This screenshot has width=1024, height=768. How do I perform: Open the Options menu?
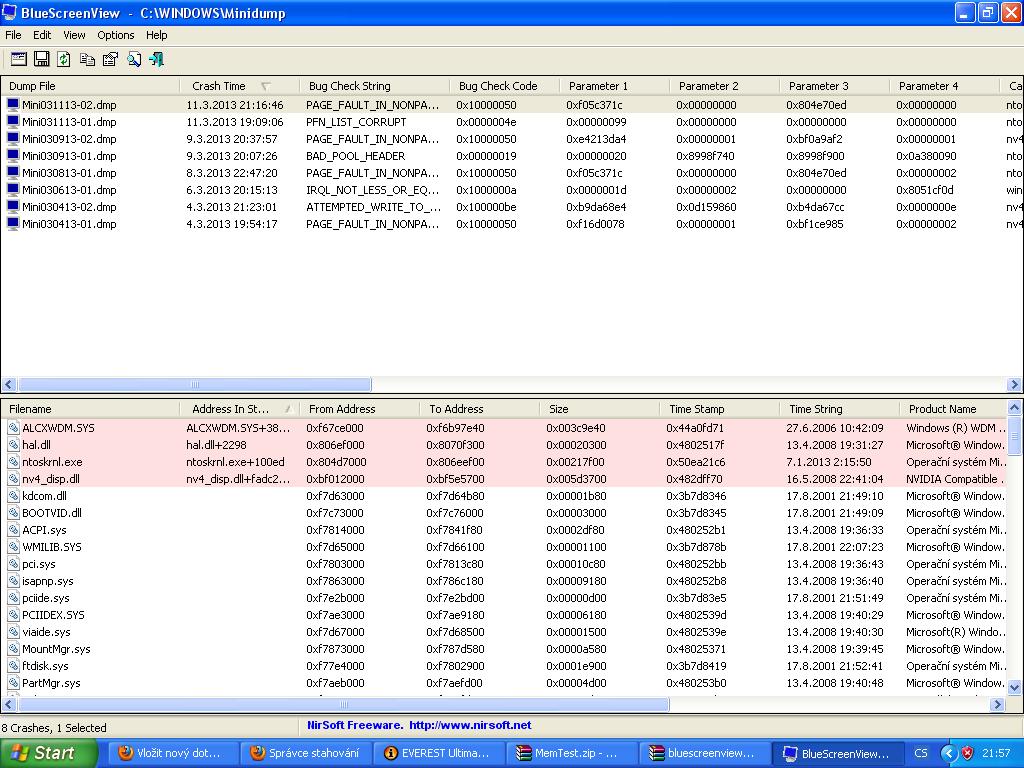click(x=116, y=35)
